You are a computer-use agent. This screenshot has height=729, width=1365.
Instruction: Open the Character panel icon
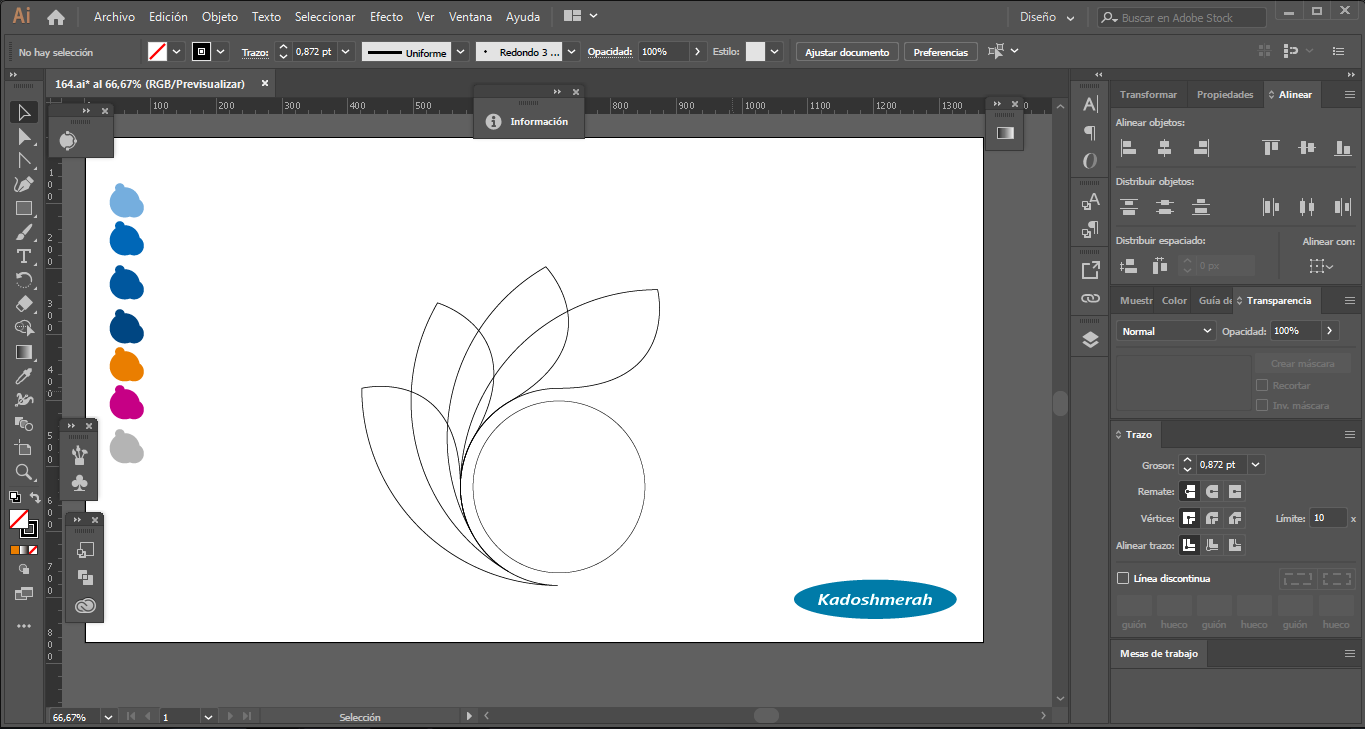(1090, 104)
